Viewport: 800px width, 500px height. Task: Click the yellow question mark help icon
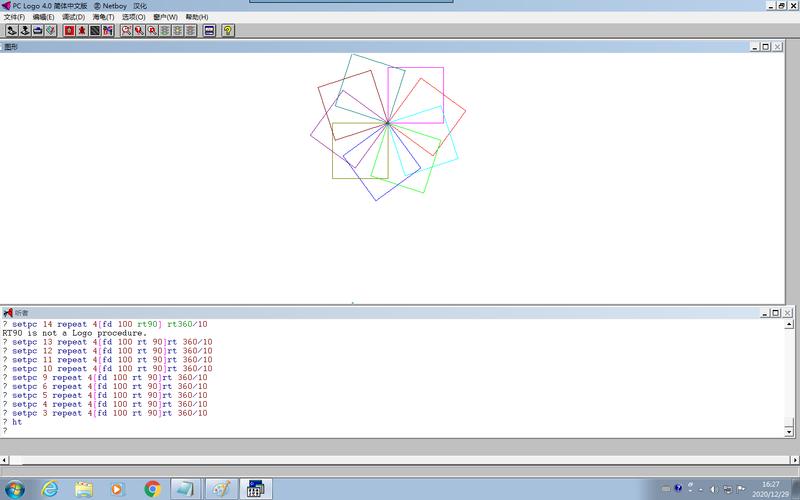click(x=228, y=31)
